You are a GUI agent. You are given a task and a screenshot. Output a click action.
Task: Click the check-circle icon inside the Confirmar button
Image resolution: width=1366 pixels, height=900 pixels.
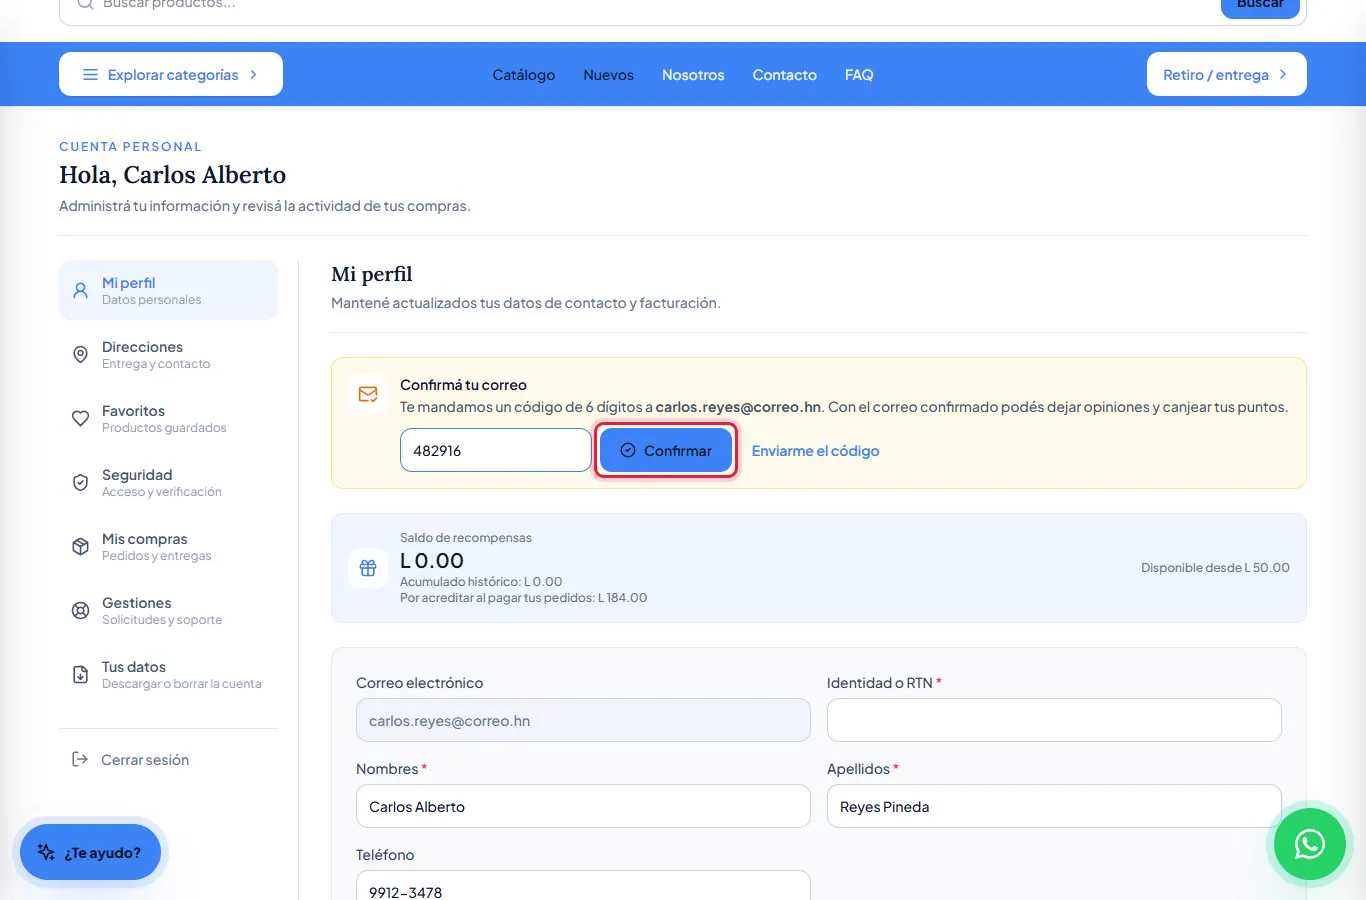point(628,451)
